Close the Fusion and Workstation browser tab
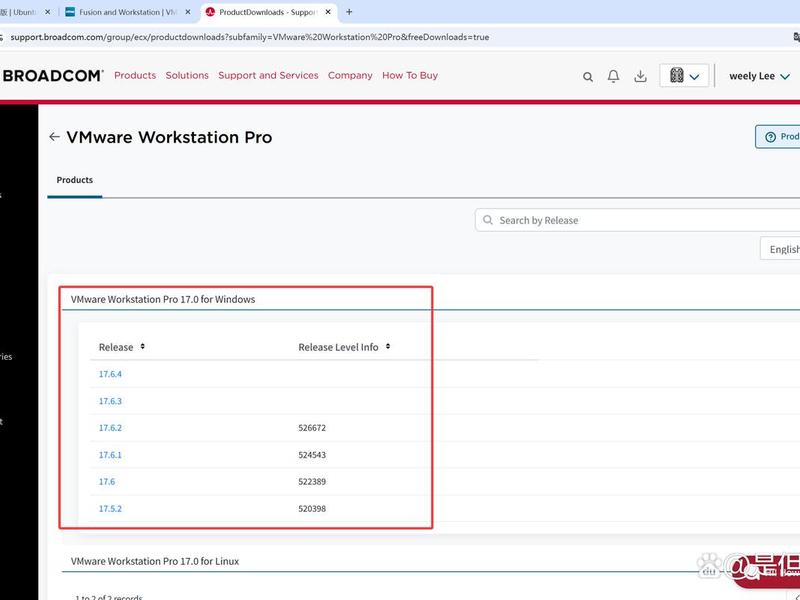Screen dimensions: 800x600 tap(188, 12)
